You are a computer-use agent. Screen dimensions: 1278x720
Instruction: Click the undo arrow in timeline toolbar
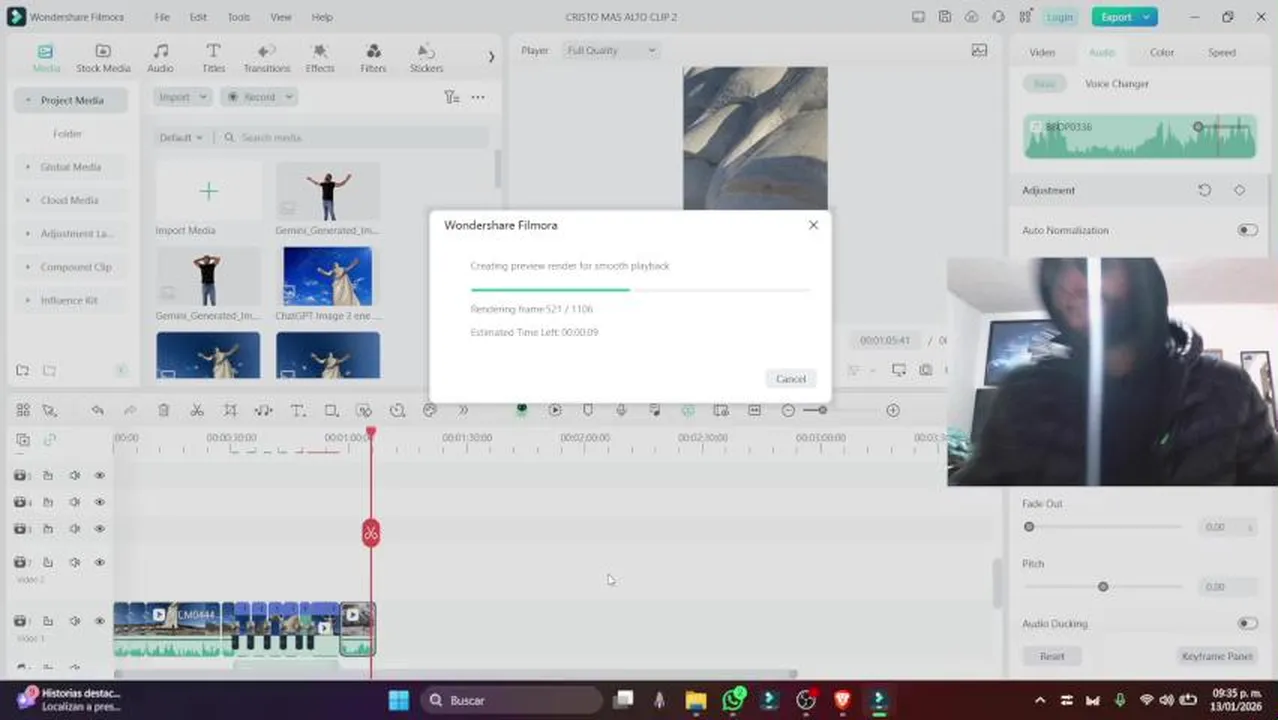(97, 410)
